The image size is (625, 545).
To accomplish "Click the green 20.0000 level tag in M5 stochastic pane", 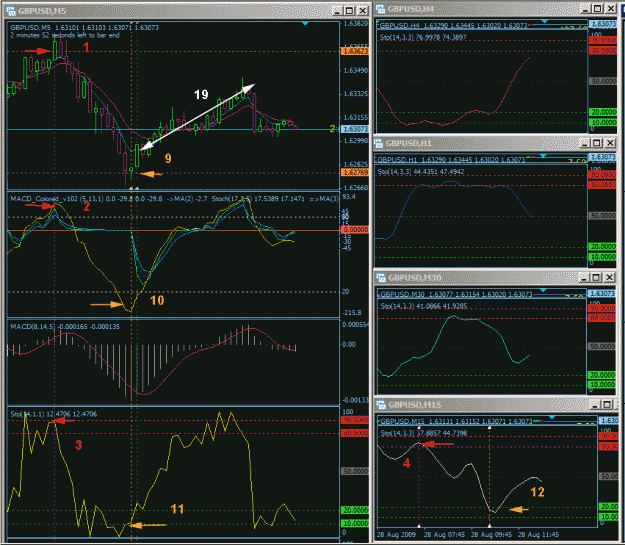I will pos(355,510).
